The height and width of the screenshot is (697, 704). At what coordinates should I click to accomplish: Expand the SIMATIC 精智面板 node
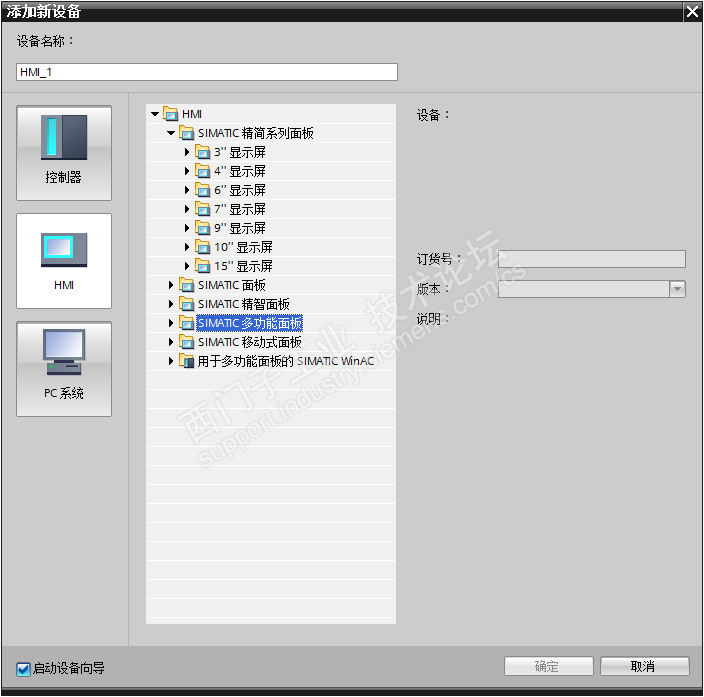(171, 304)
